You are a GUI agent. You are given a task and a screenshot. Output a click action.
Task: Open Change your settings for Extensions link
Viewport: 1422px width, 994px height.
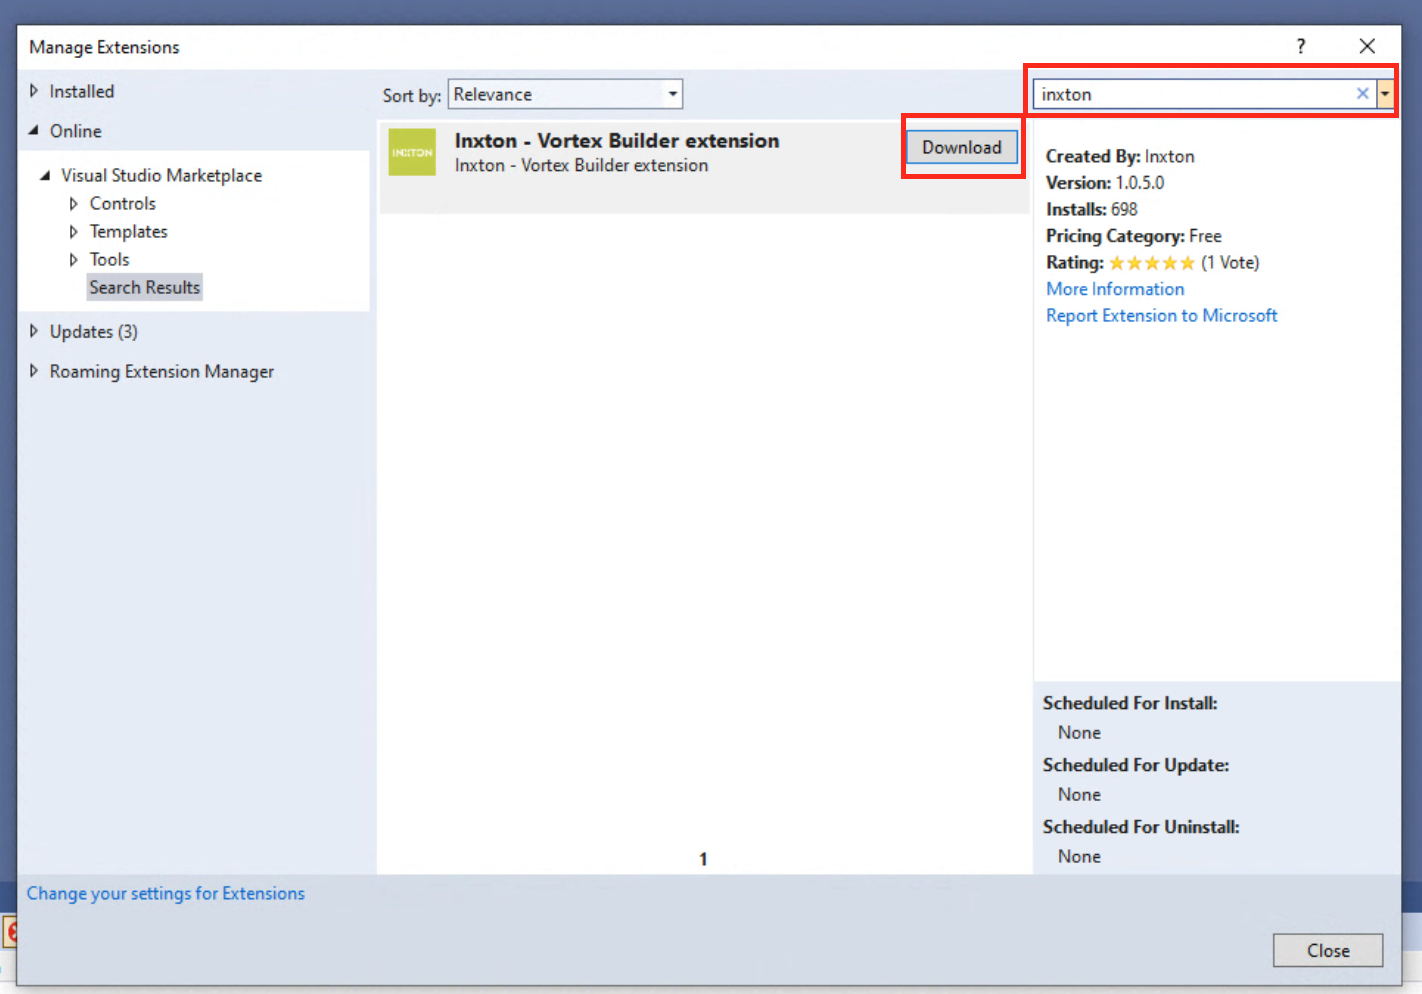click(166, 893)
